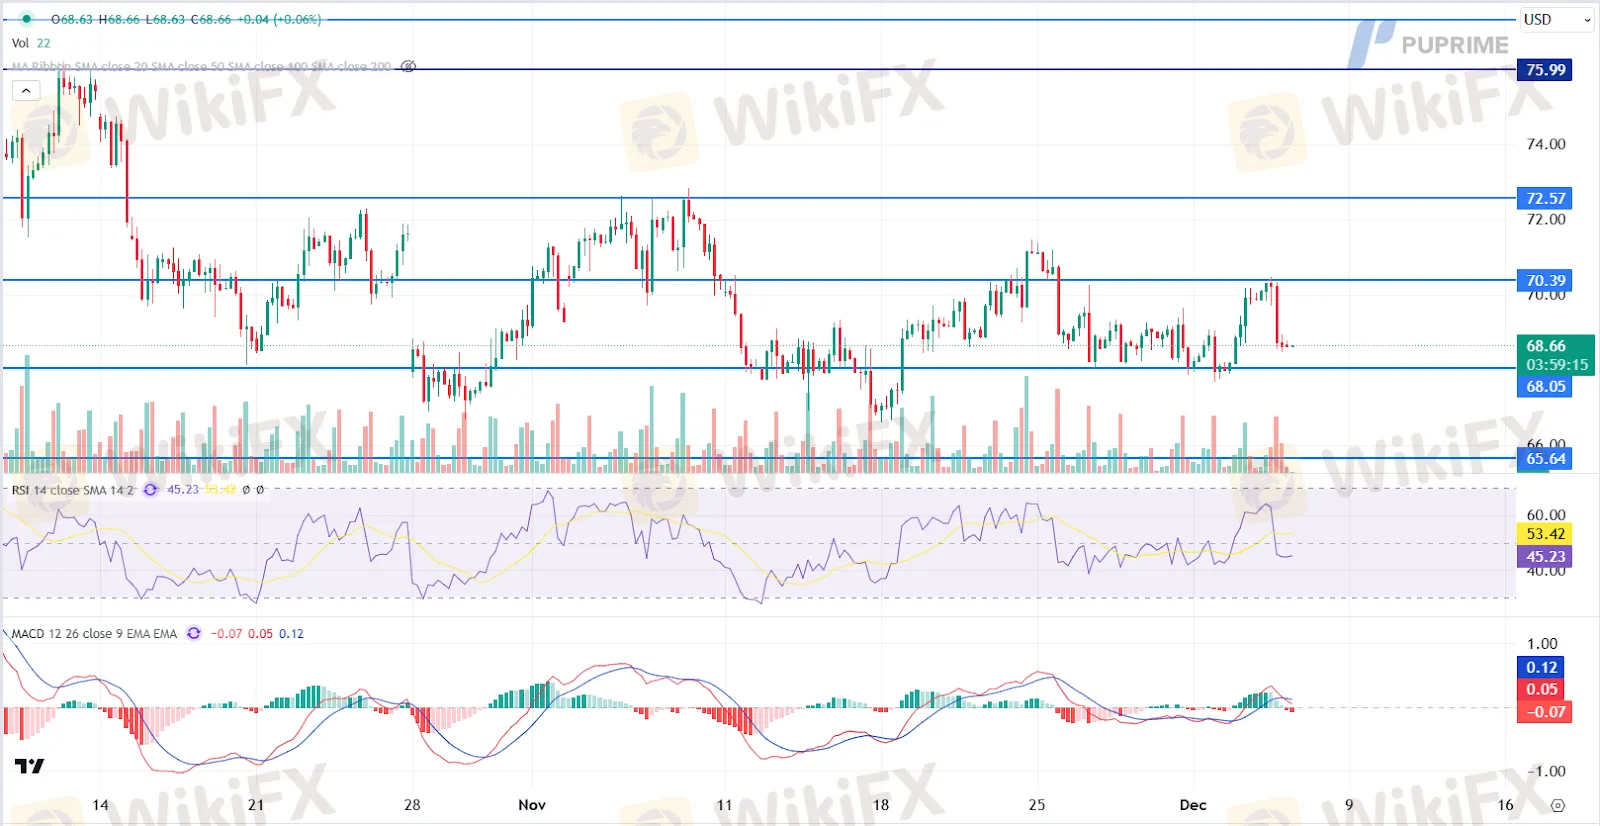Click the RSI value 45.23 in legend

(x=183, y=490)
